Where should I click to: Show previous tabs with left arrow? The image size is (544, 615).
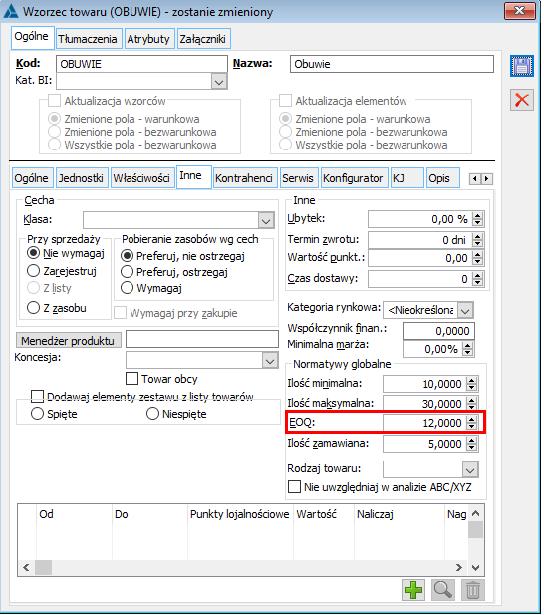click(x=475, y=179)
